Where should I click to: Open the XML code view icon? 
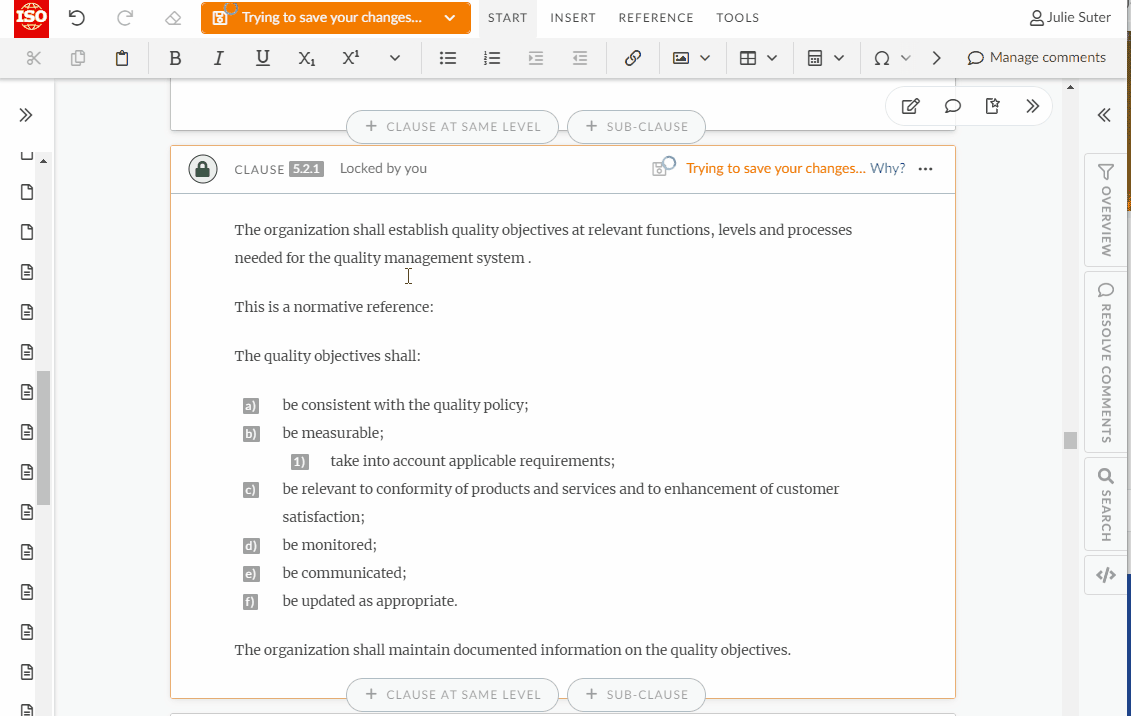click(x=1105, y=575)
